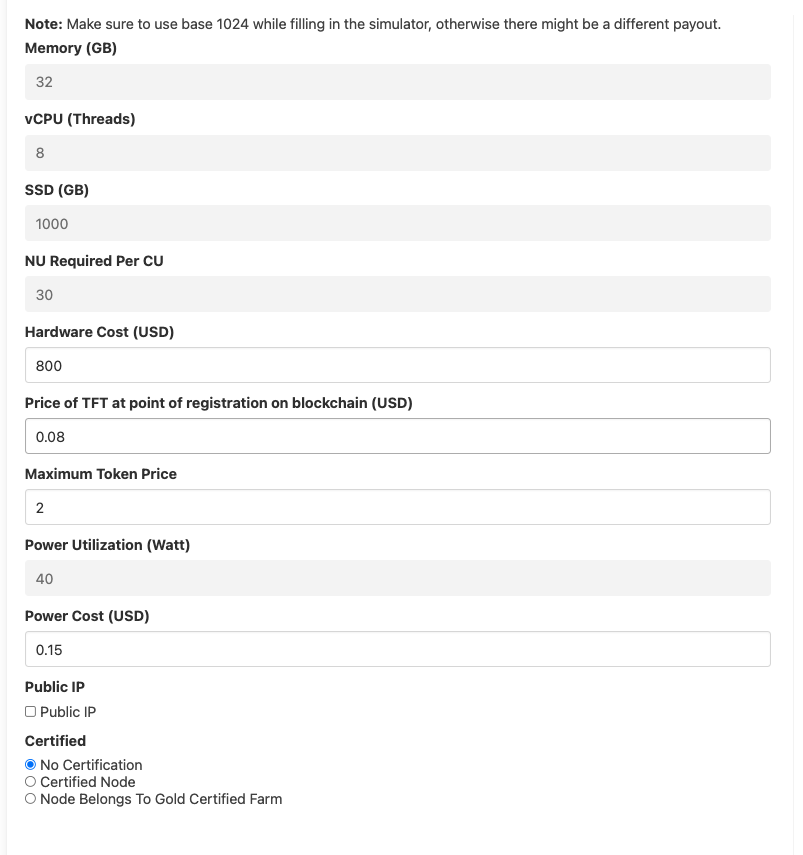
Task: Click the TFT registration price field
Action: tap(397, 436)
